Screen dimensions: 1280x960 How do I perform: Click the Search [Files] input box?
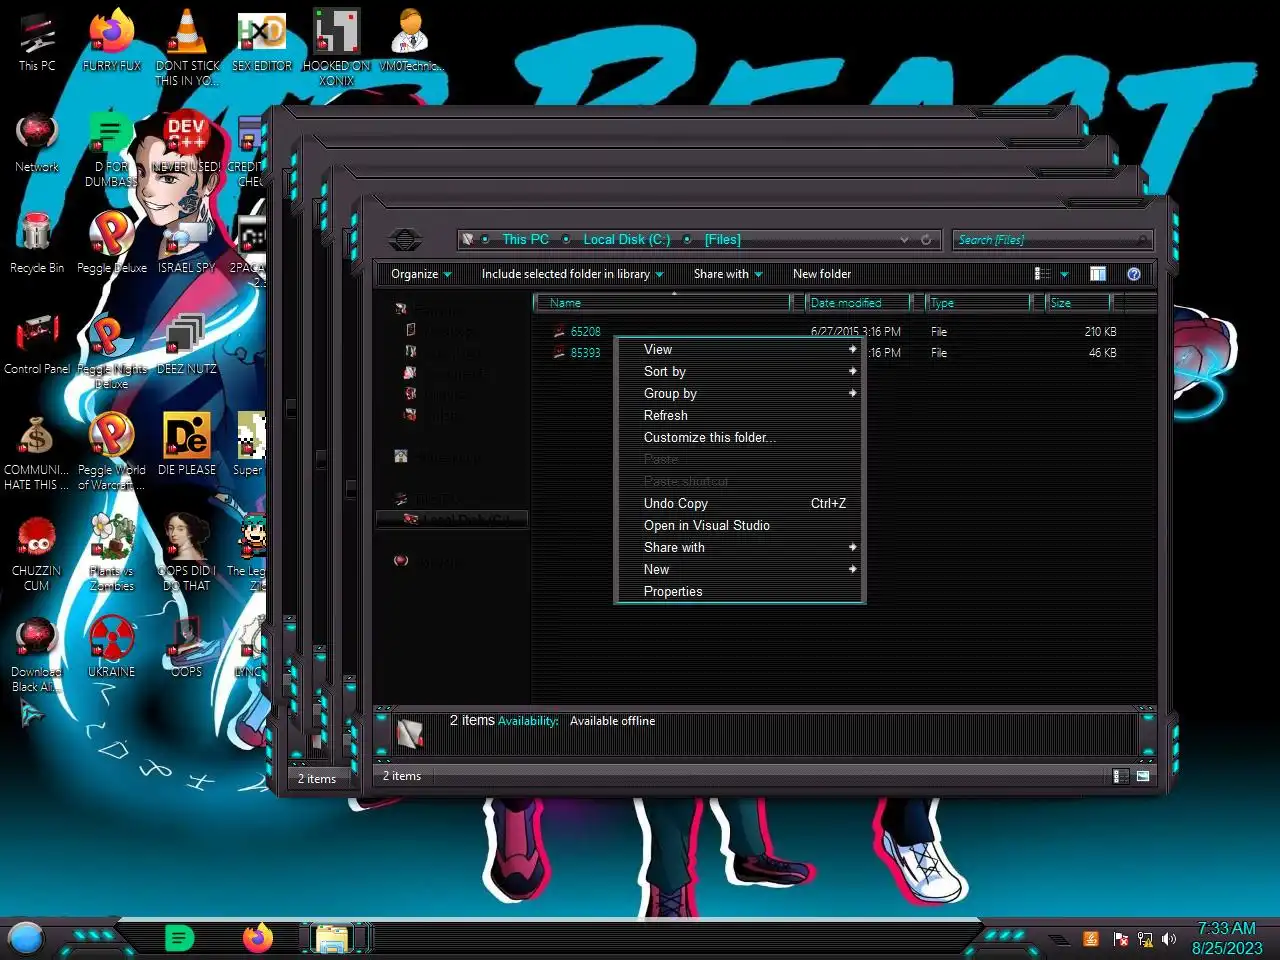point(1052,240)
